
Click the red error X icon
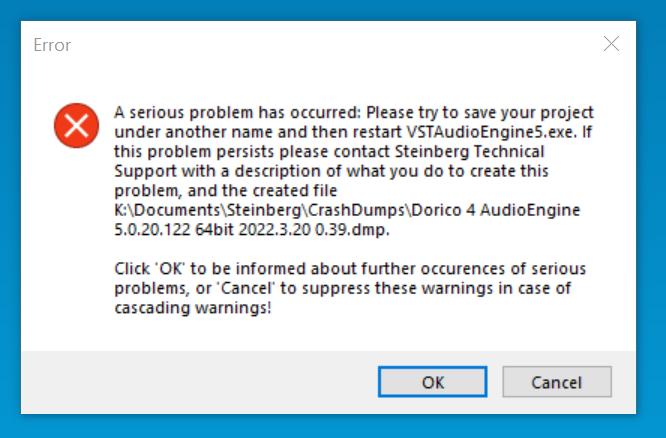pyautogui.click(x=76, y=125)
